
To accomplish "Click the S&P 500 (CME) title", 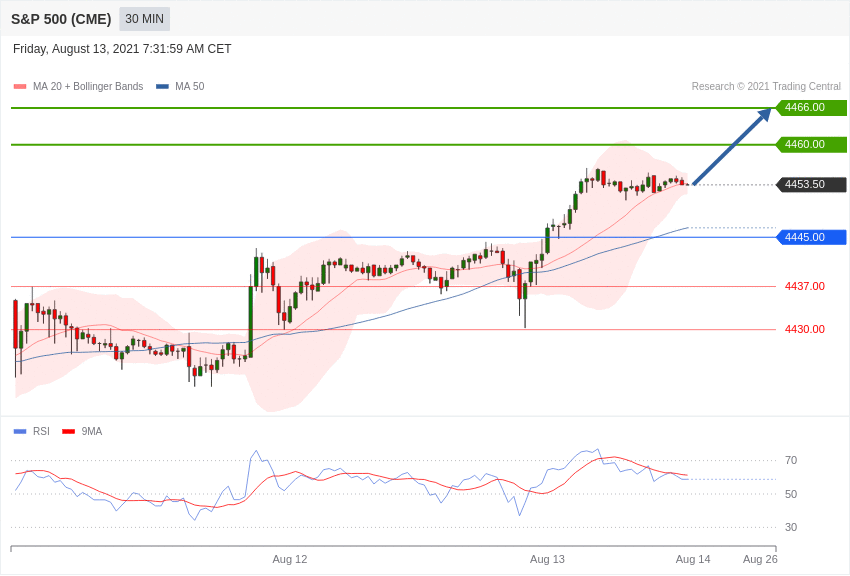I will (61, 19).
